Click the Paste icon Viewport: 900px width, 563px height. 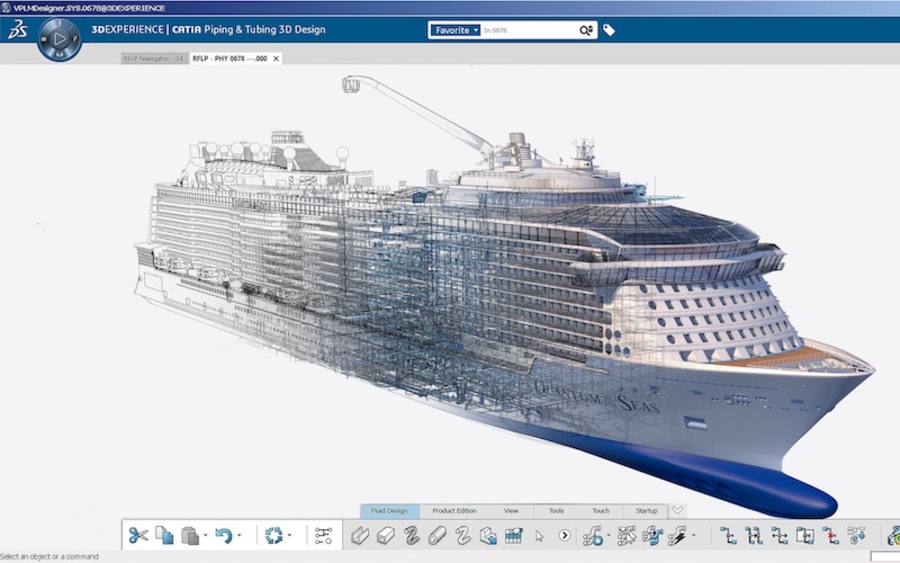point(190,536)
